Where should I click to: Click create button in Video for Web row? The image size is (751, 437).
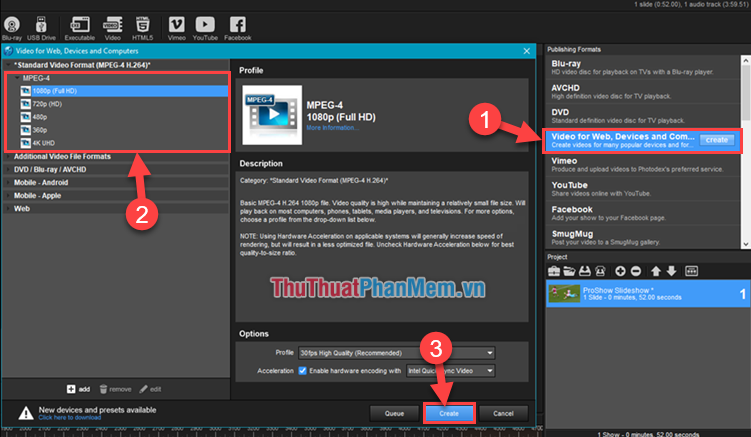coord(717,140)
